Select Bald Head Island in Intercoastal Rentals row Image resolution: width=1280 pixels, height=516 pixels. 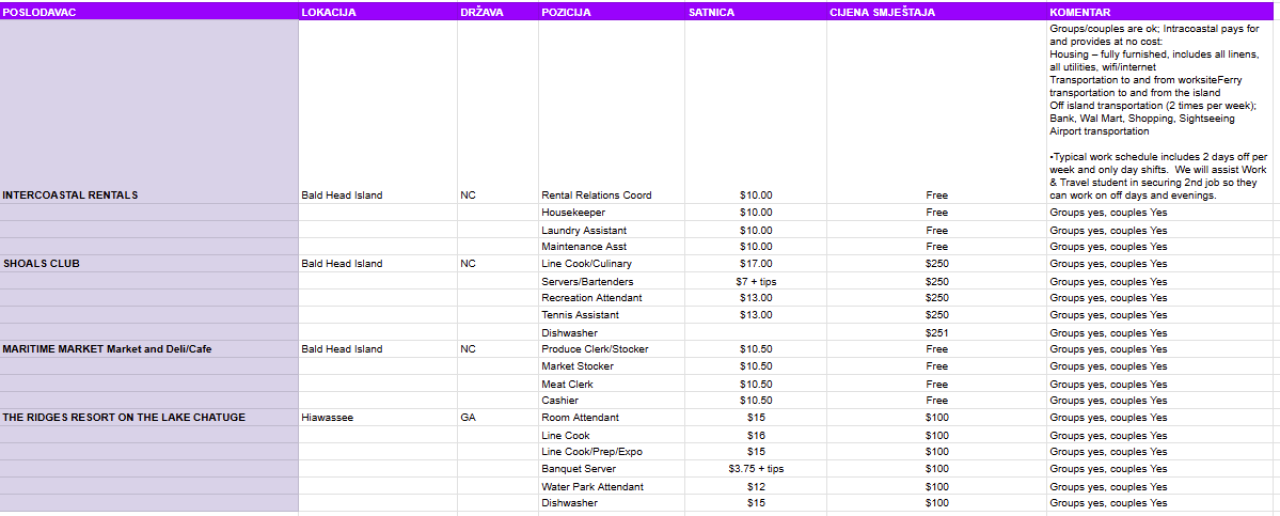pos(378,113)
